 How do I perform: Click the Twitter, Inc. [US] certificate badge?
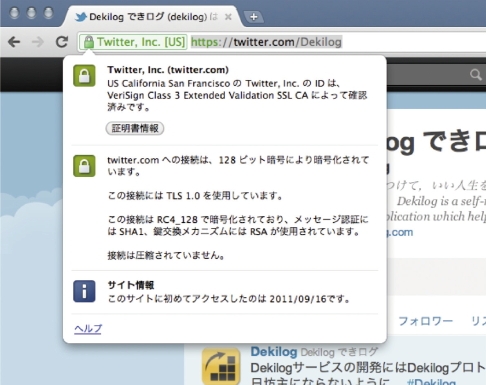[133, 42]
